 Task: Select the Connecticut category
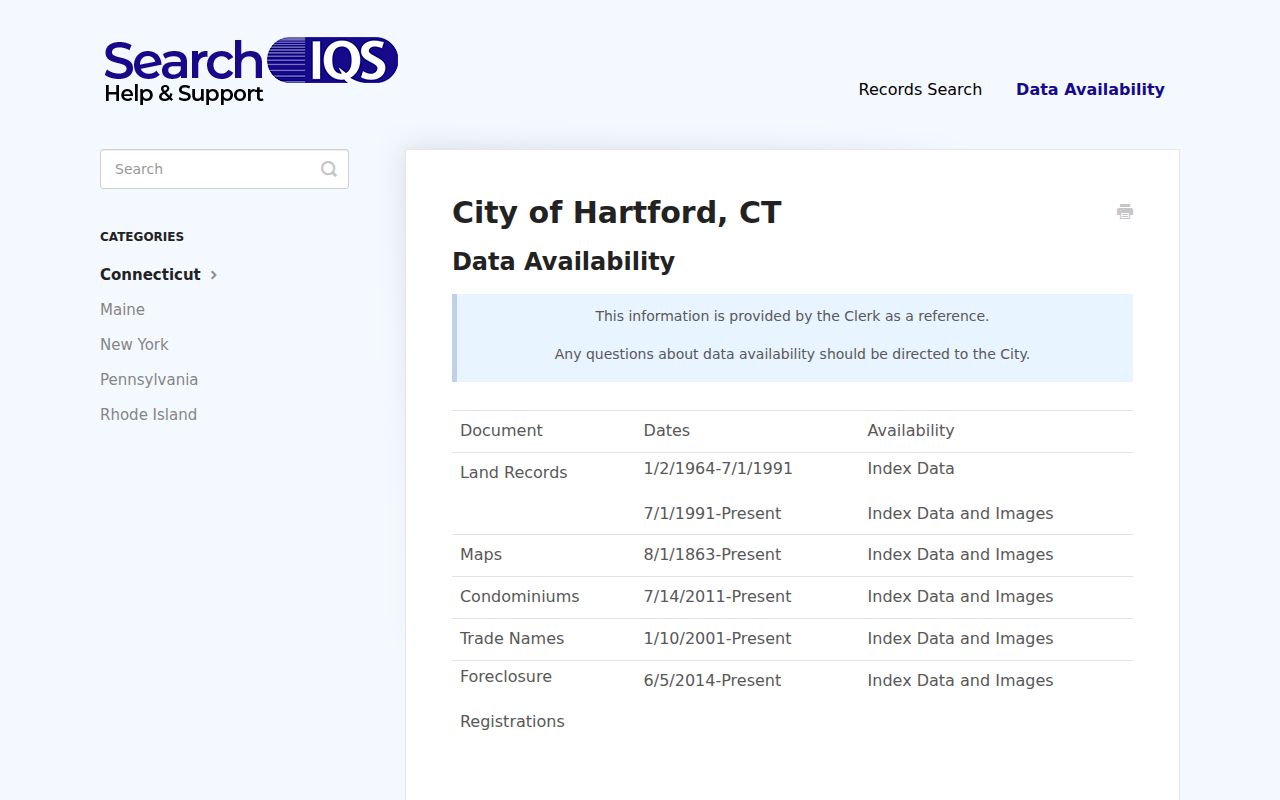150,274
